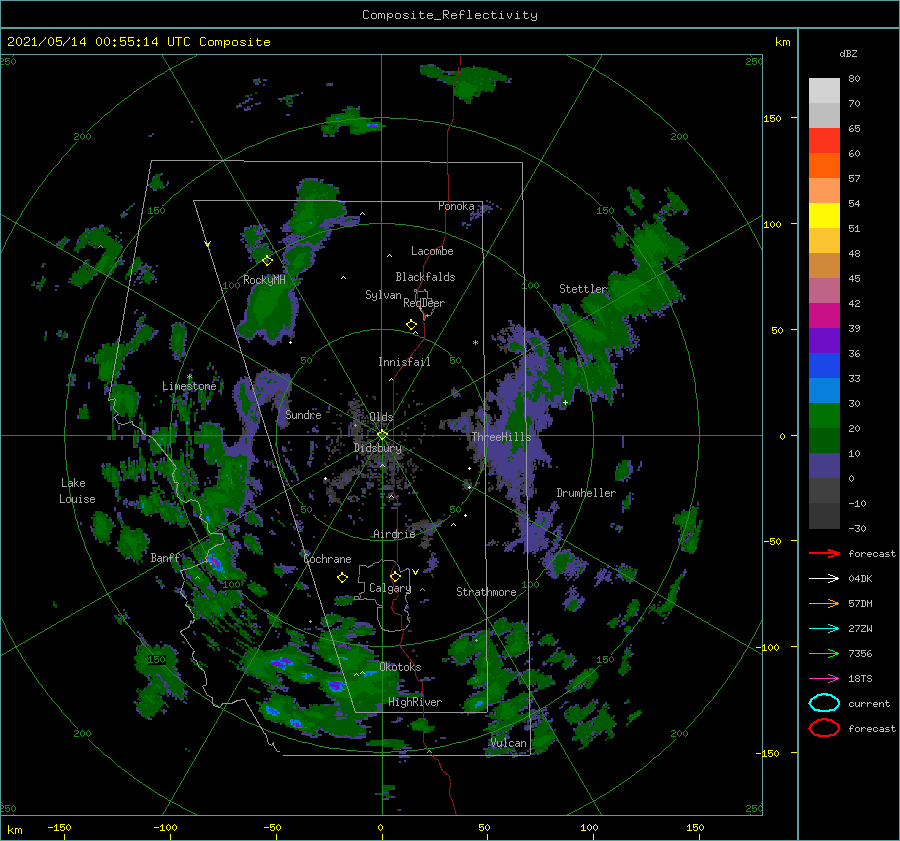Click the ThreeHills label
The height and width of the screenshot is (841, 900).
(x=501, y=437)
